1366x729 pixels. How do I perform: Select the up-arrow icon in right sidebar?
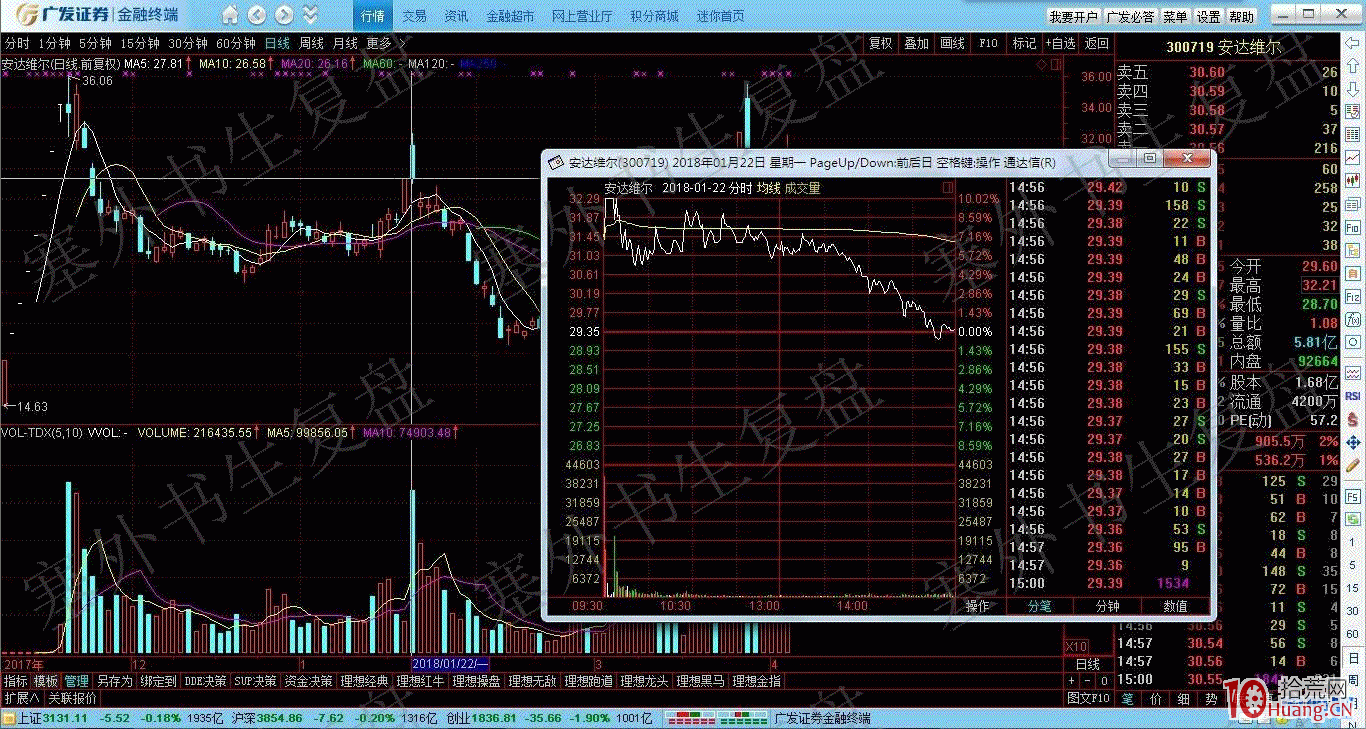[x=1353, y=66]
